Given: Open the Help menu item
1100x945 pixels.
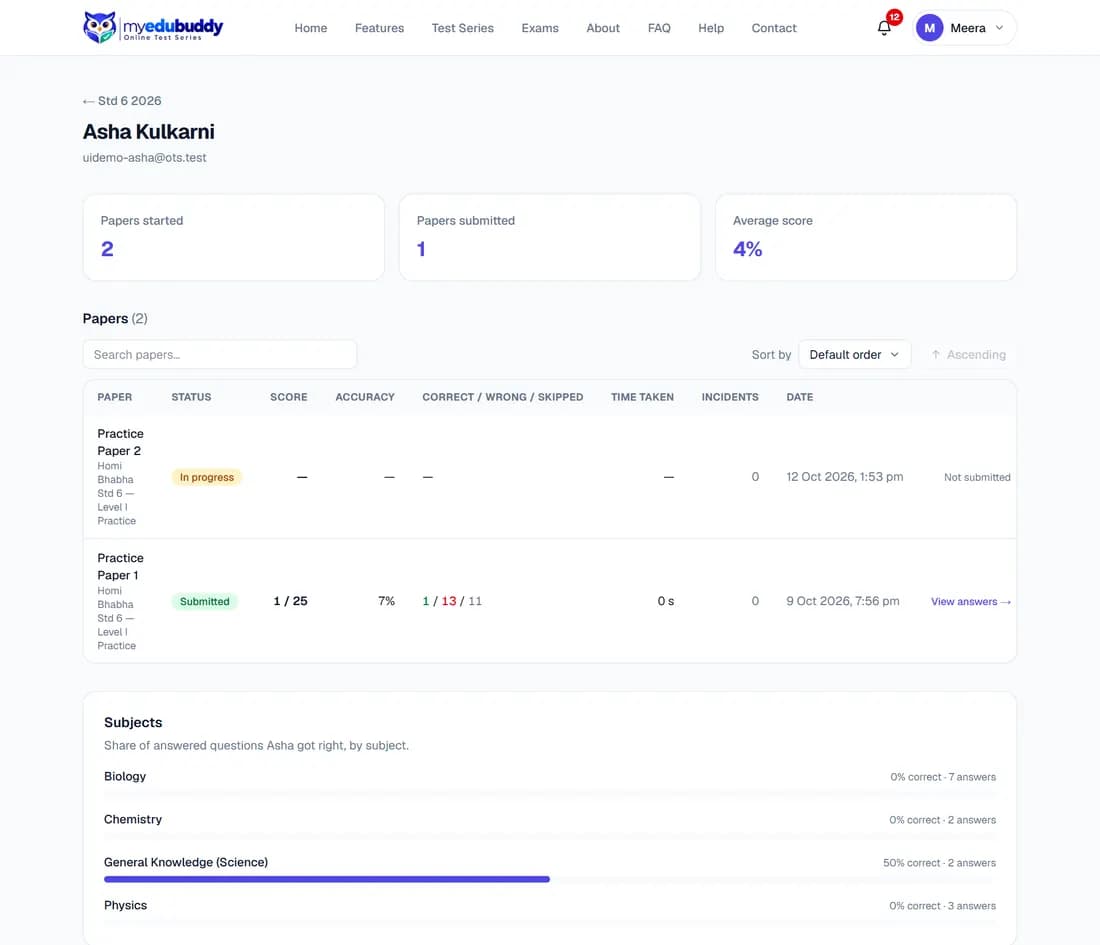Looking at the screenshot, I should (x=711, y=28).
